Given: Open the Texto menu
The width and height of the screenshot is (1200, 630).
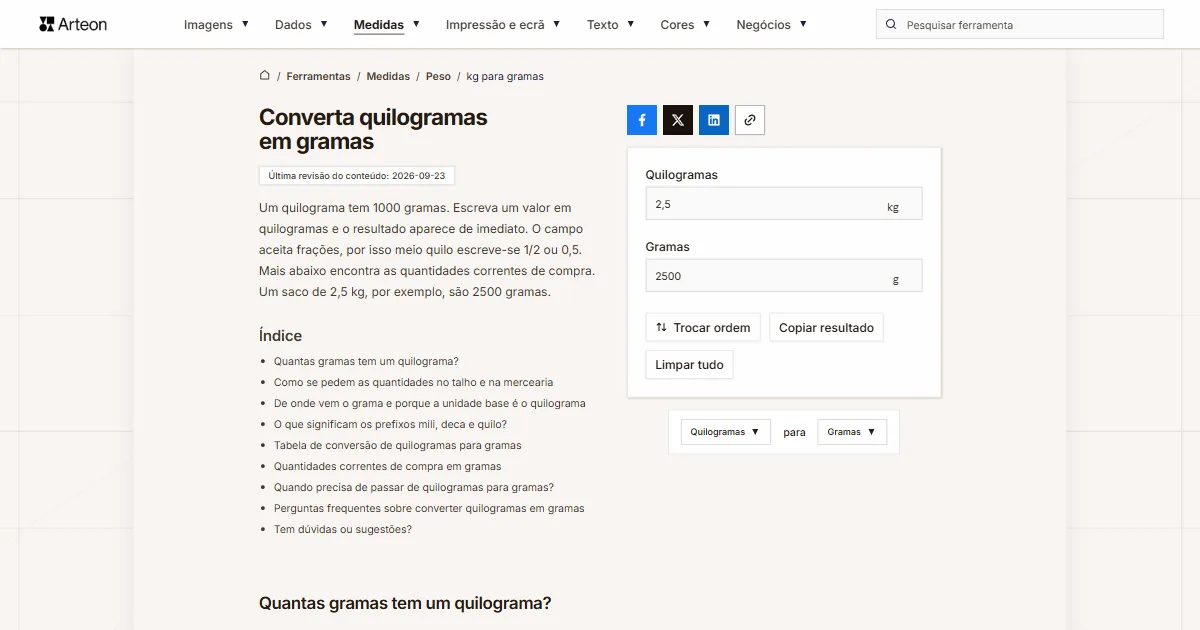Looking at the screenshot, I should (612, 25).
